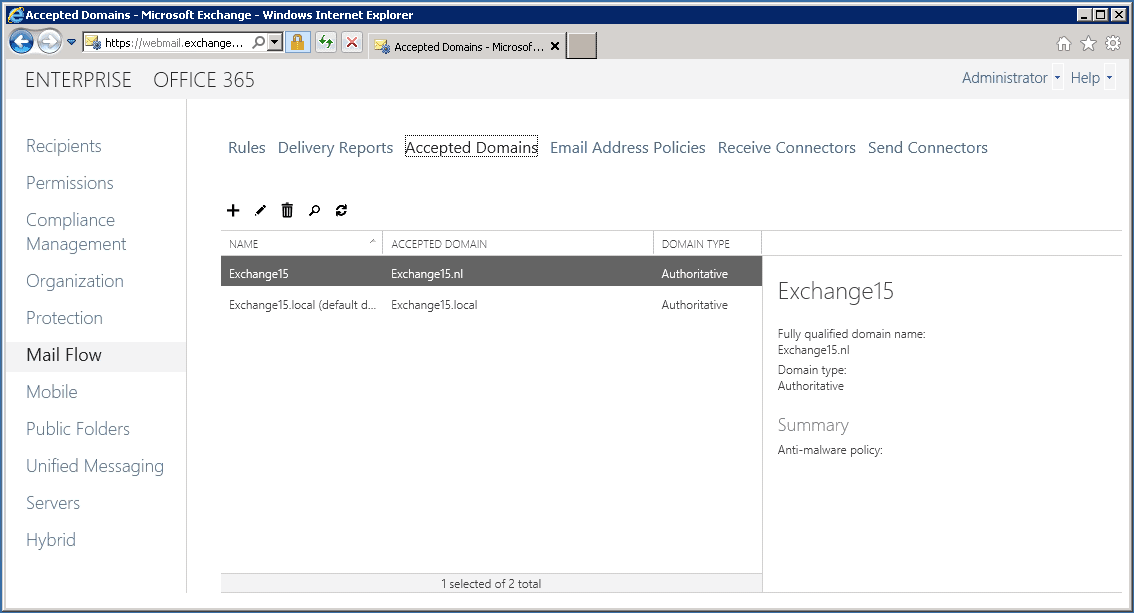
Task: Open Favorites star icon
Action: point(1088,44)
